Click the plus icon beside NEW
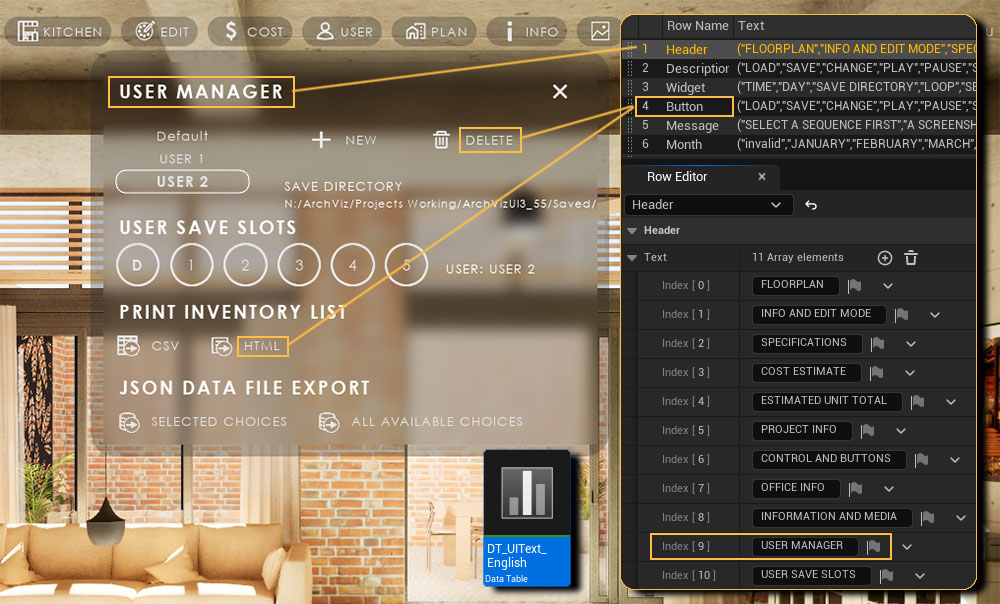Image resolution: width=1000 pixels, height=604 pixels. [x=321, y=140]
